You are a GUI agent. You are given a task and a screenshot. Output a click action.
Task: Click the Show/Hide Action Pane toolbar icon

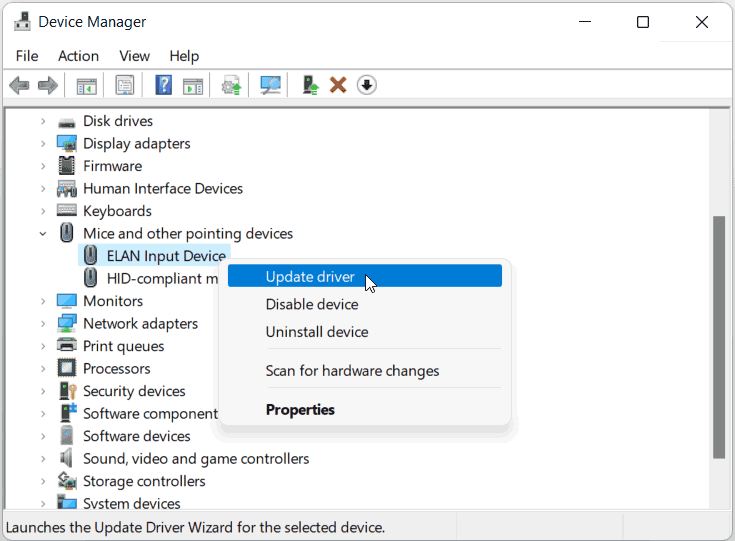tap(193, 86)
